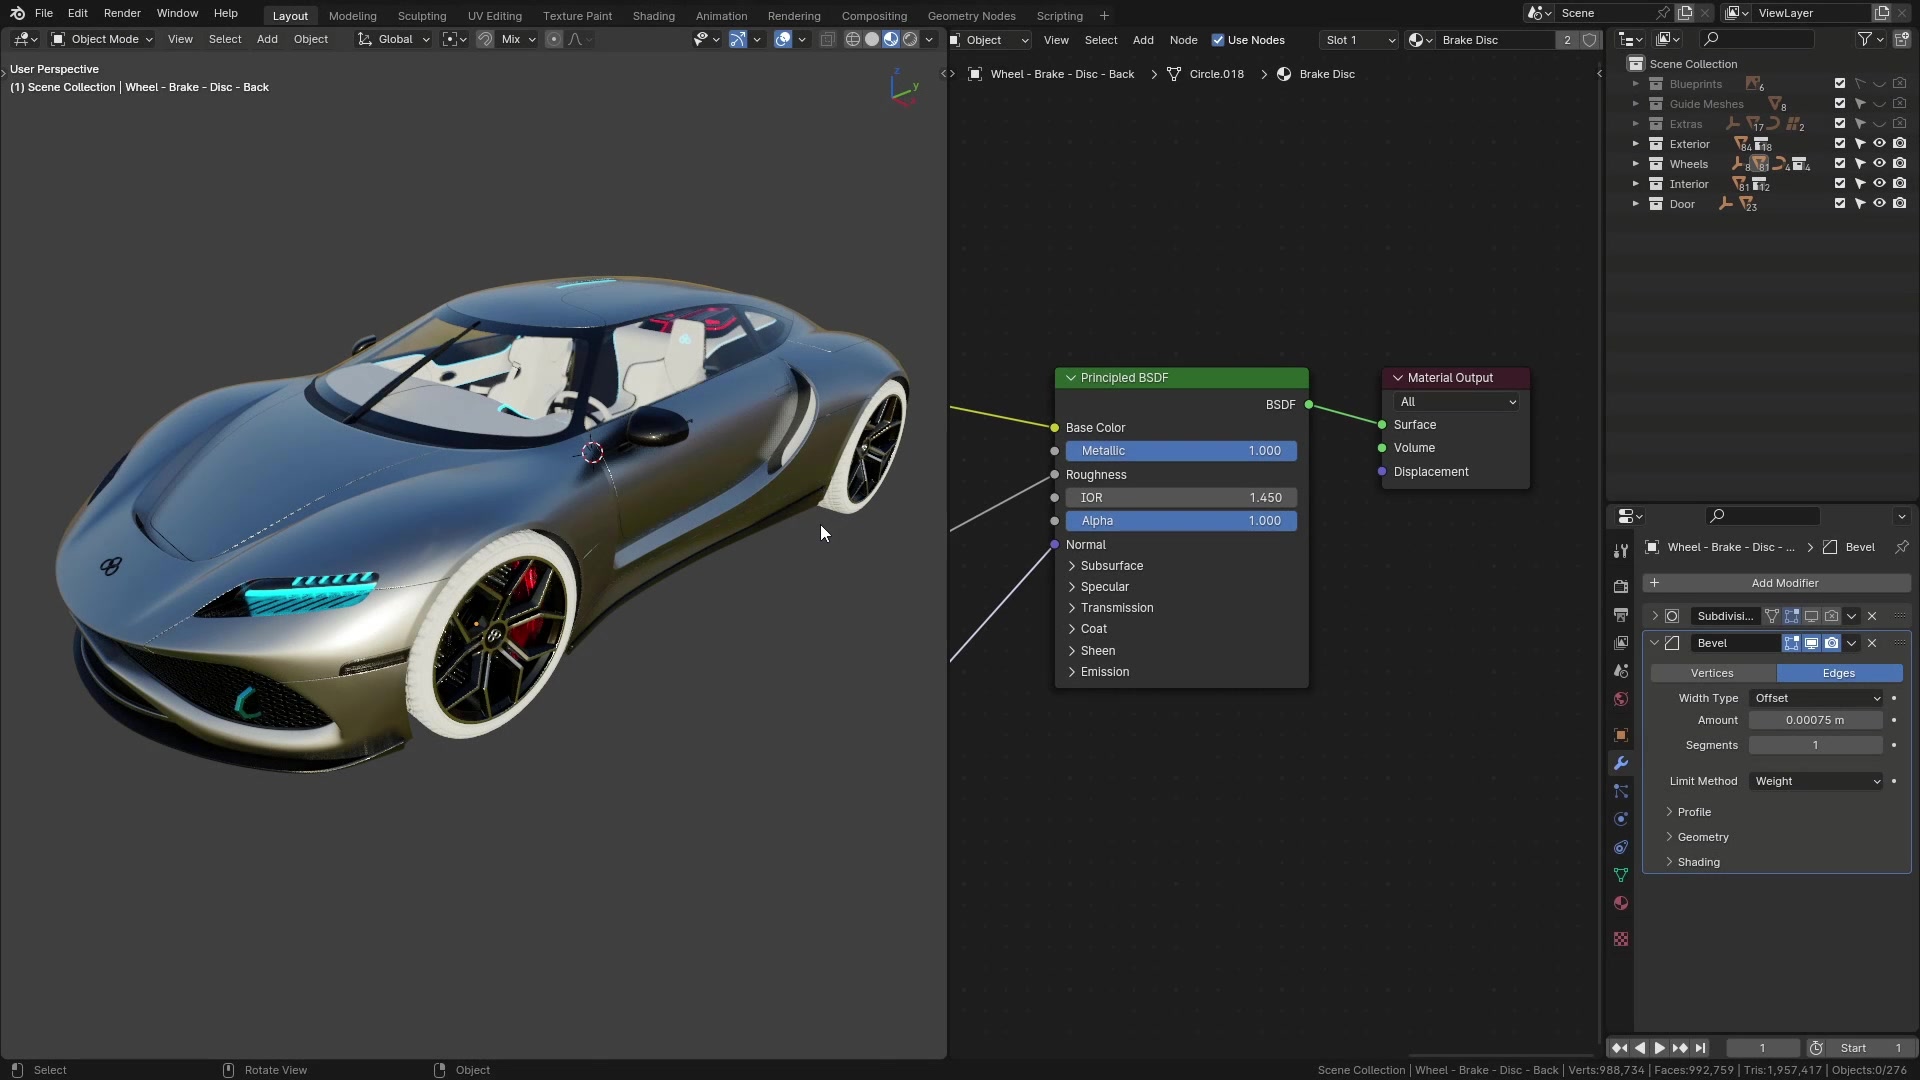Toggle viewport overlays display
This screenshot has width=1920, height=1080.
783,39
